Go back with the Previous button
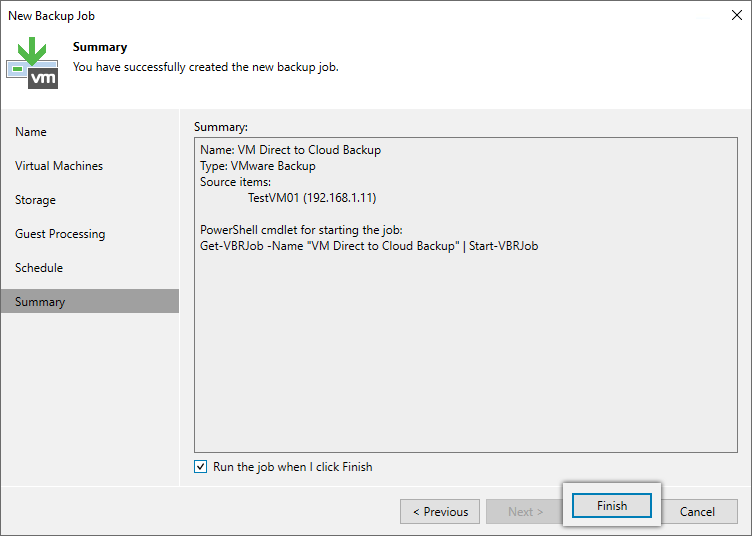The height and width of the screenshot is (536, 752). (x=440, y=512)
